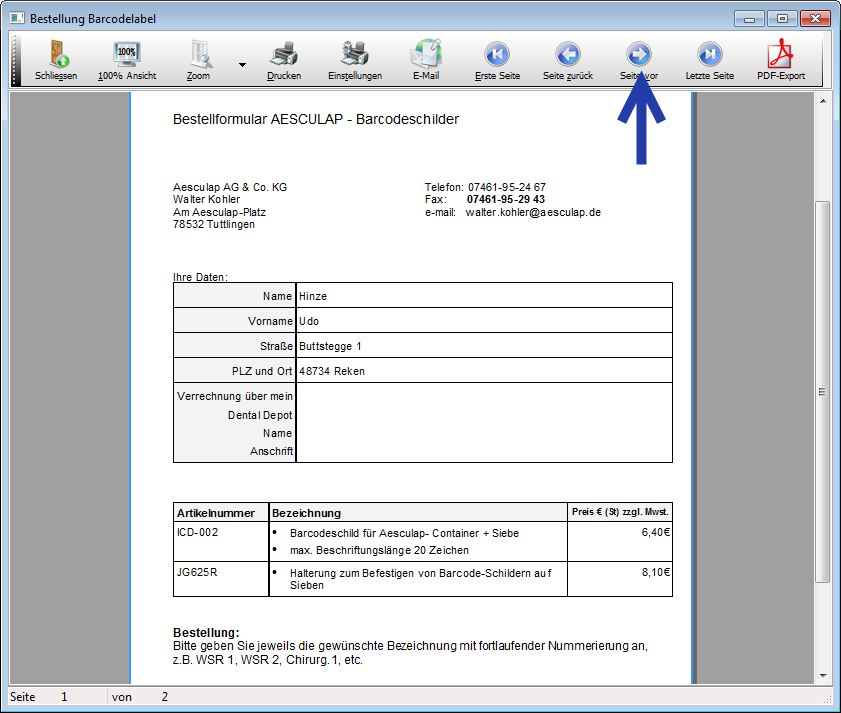Click the address line Am Aesculap-Platz
Screen dimensions: 841x713
click(x=219, y=212)
